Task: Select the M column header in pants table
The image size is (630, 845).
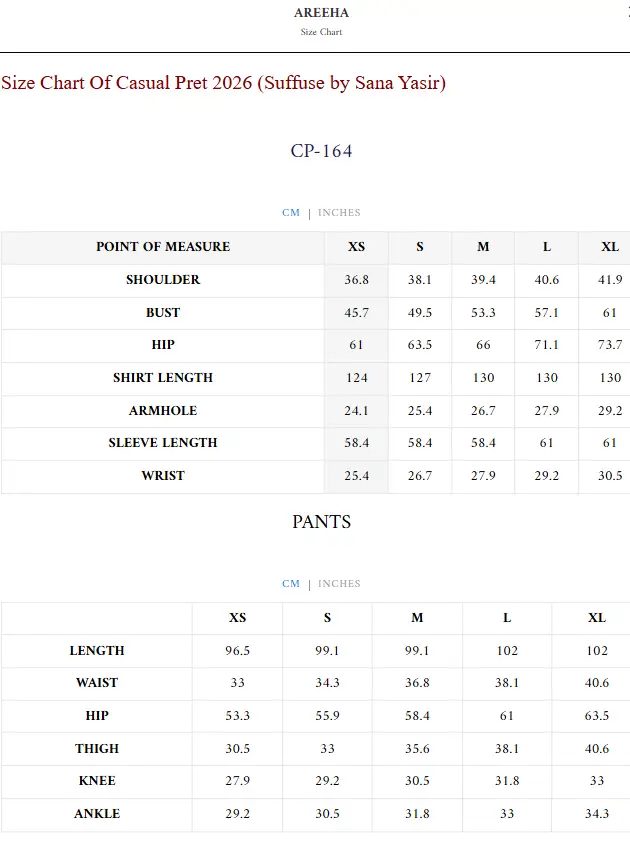Action: tap(416, 618)
